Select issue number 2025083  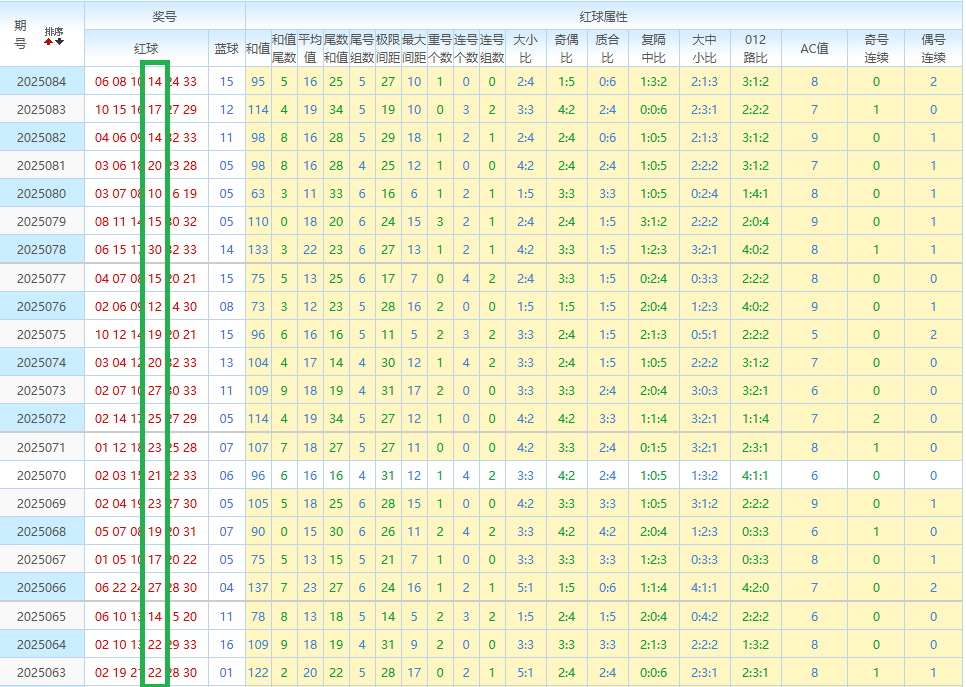click(x=41, y=110)
